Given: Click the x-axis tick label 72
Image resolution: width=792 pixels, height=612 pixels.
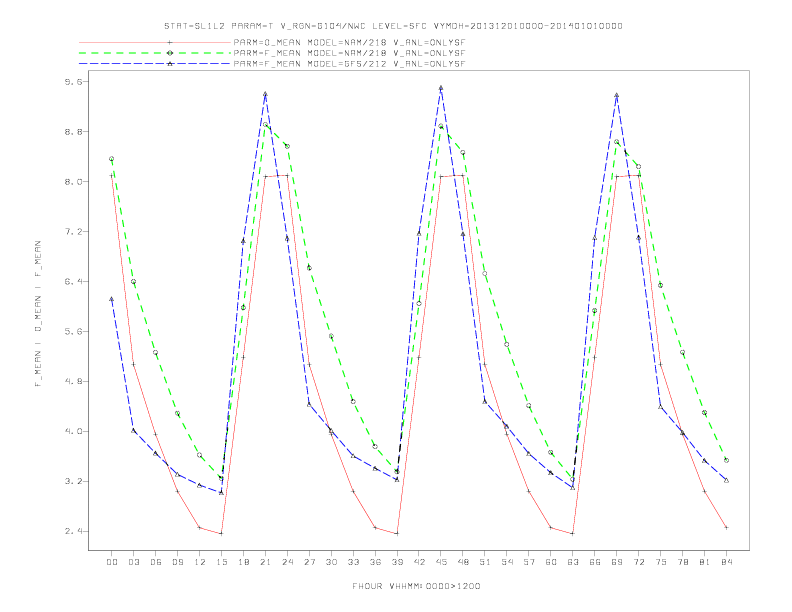Looking at the screenshot, I should (638, 562).
